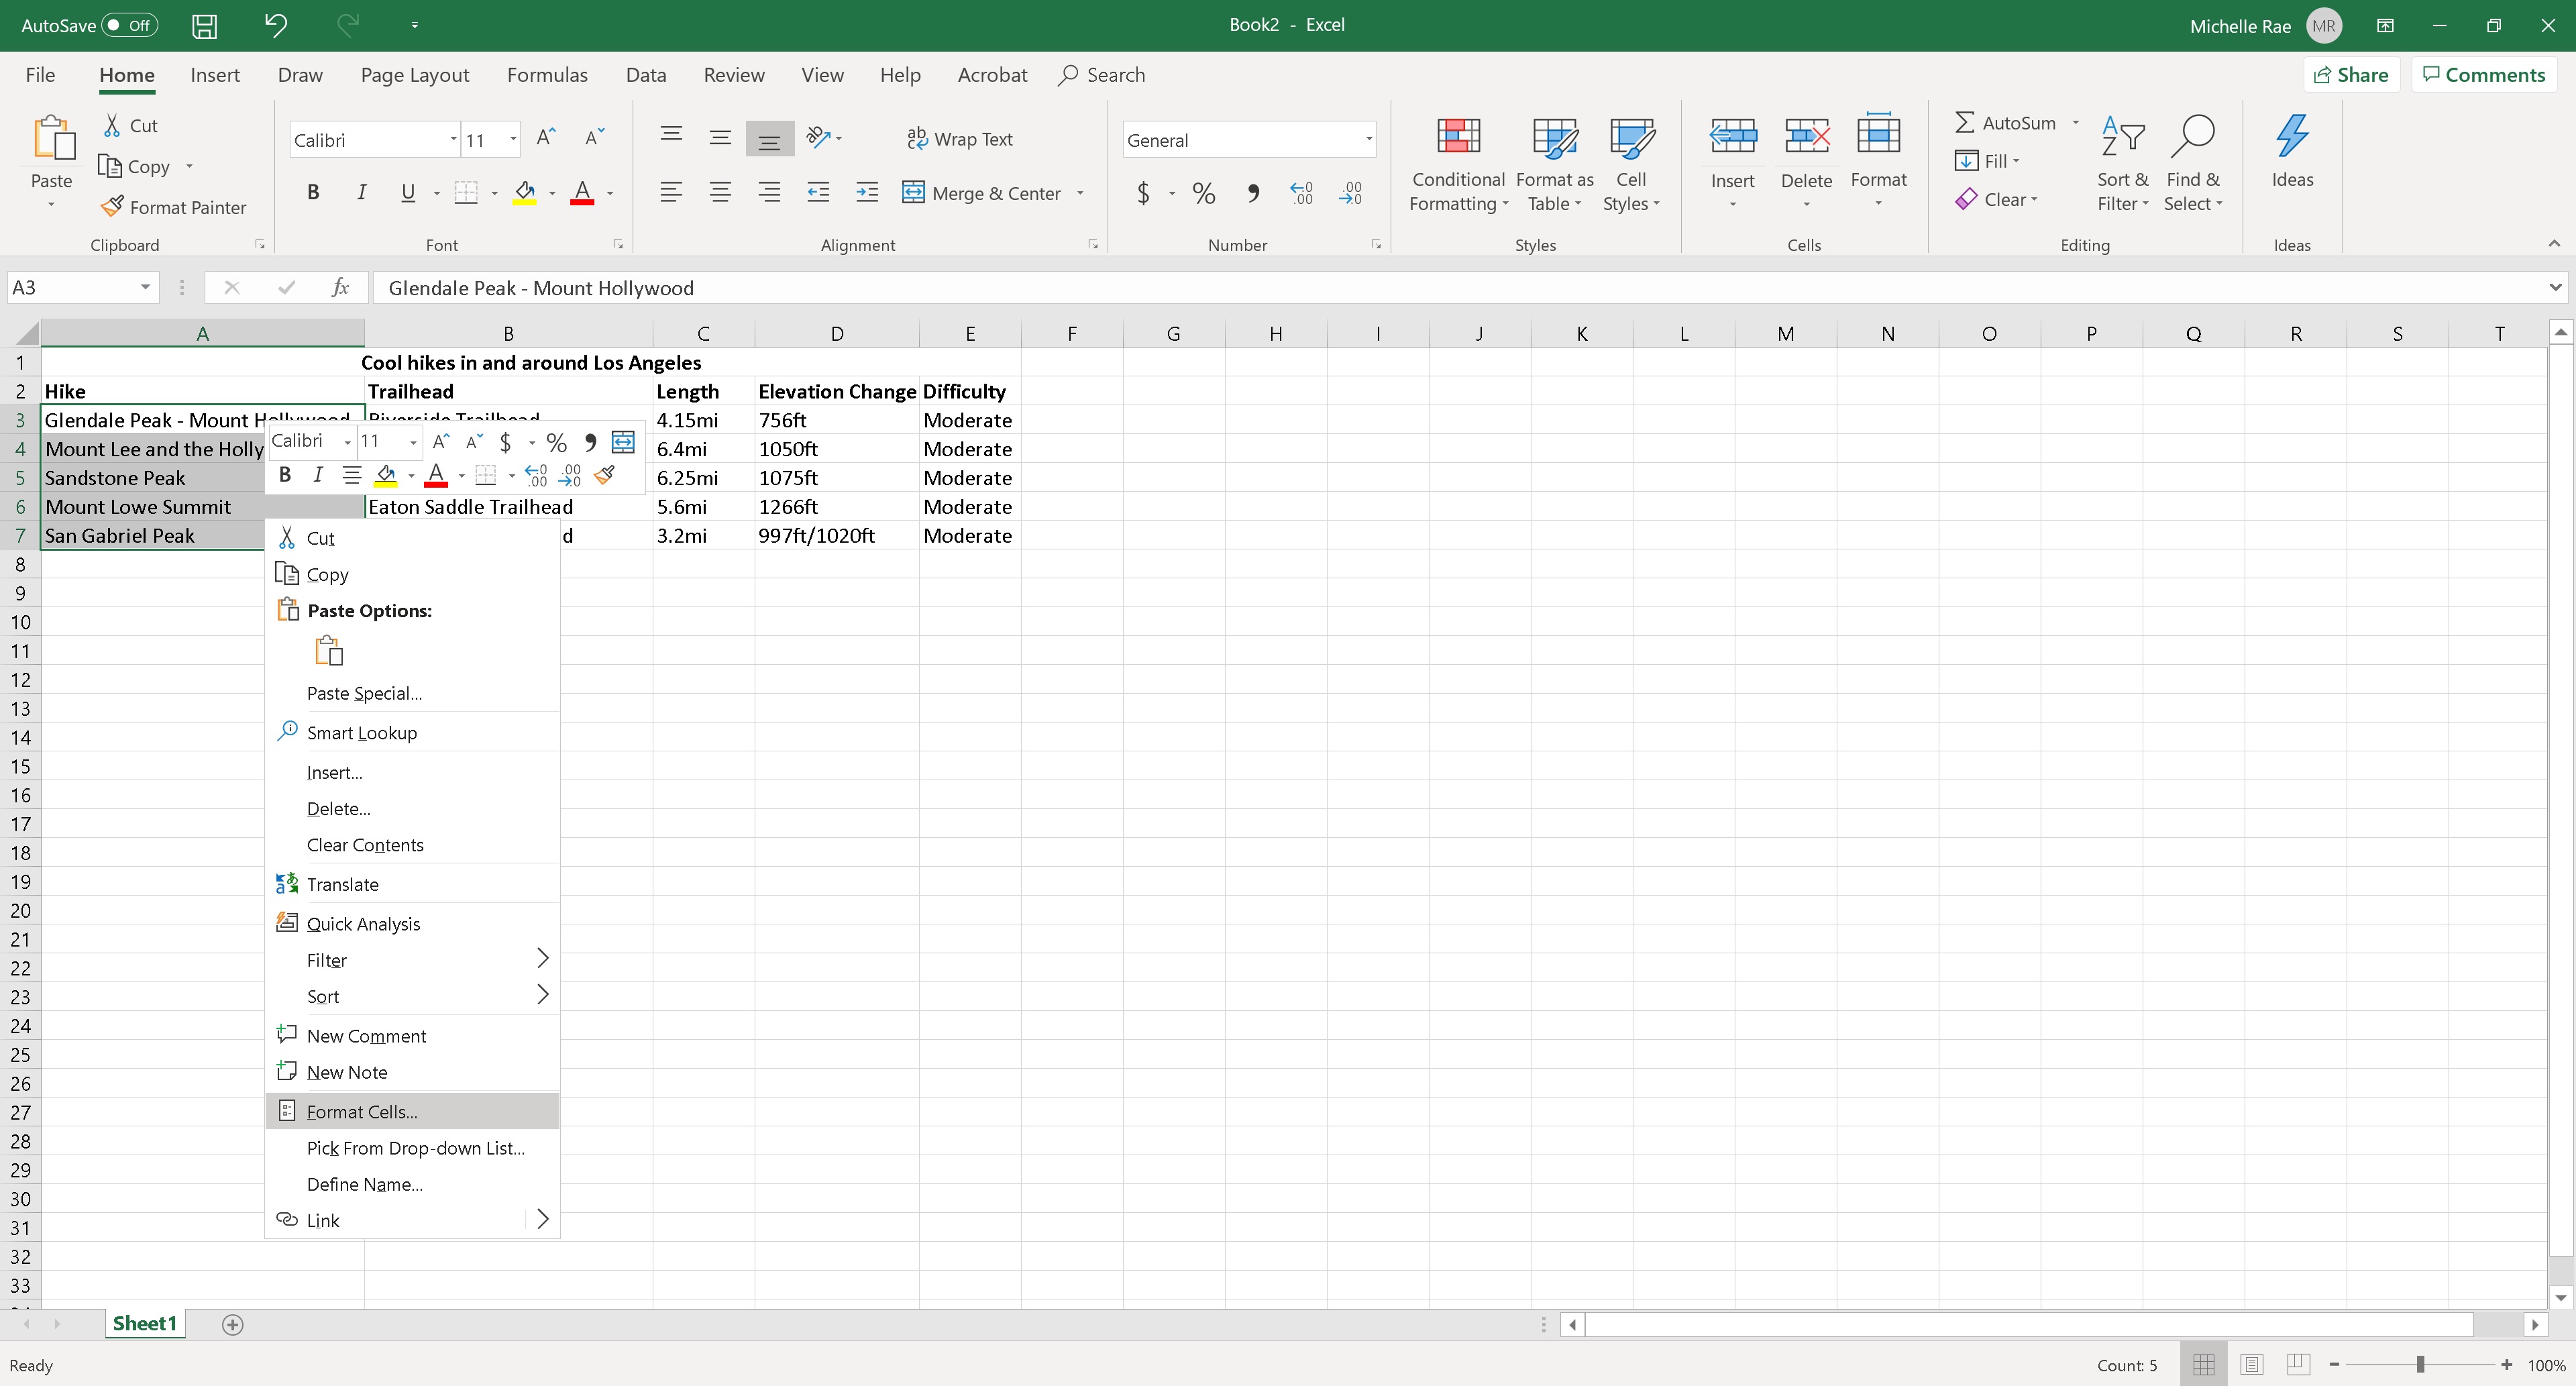The image size is (2576, 1386).
Task: Toggle Bold in the mini toolbar
Action: [285, 475]
